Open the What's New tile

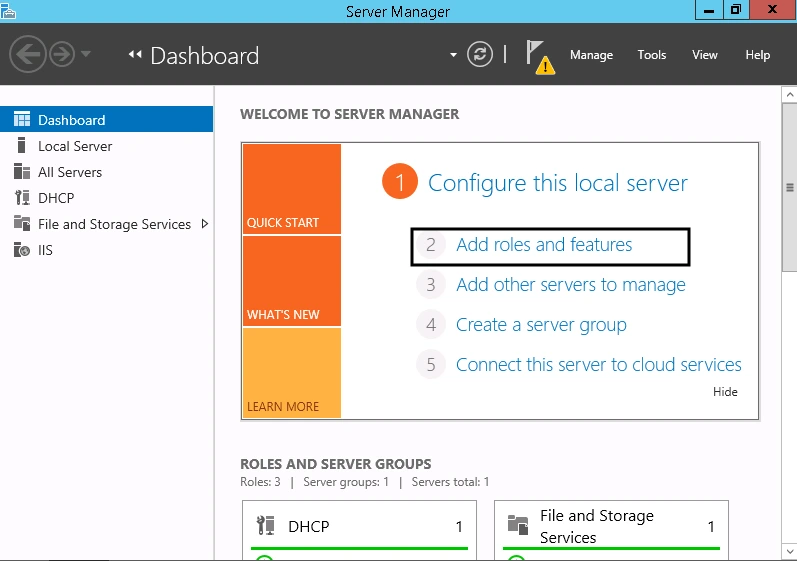[292, 281]
